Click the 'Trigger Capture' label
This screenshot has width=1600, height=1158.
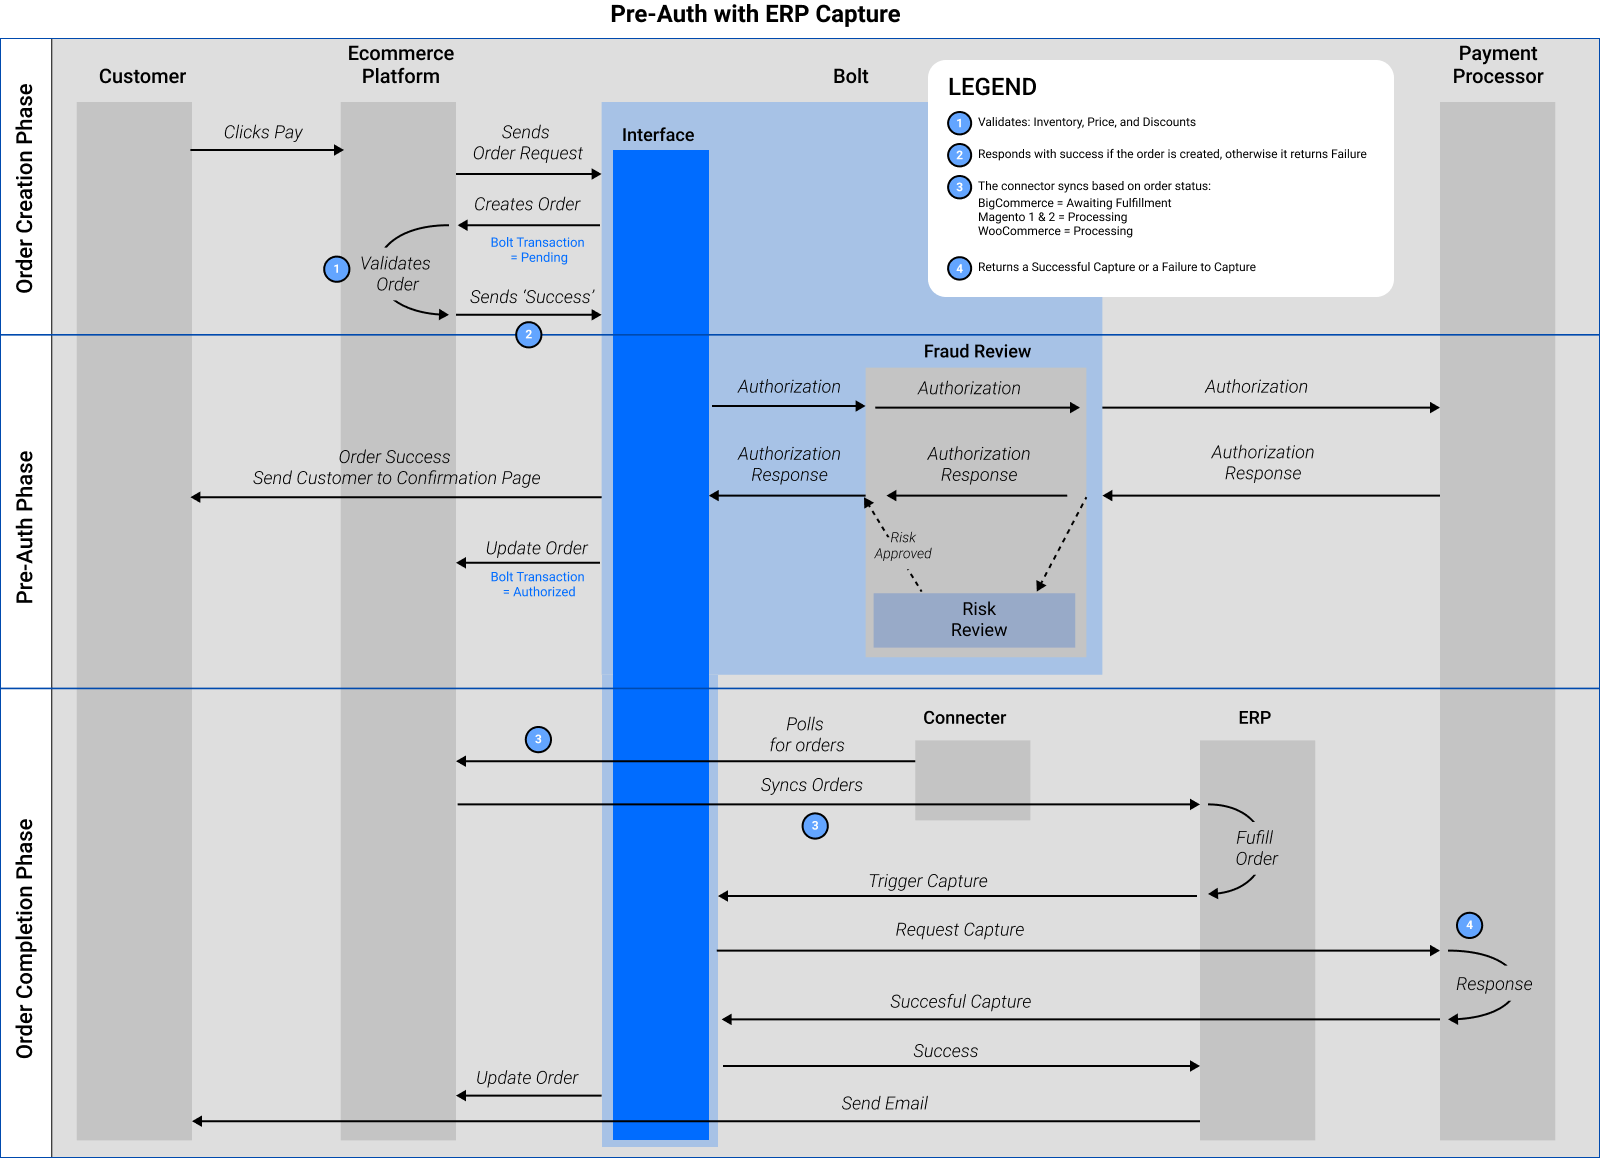click(928, 881)
